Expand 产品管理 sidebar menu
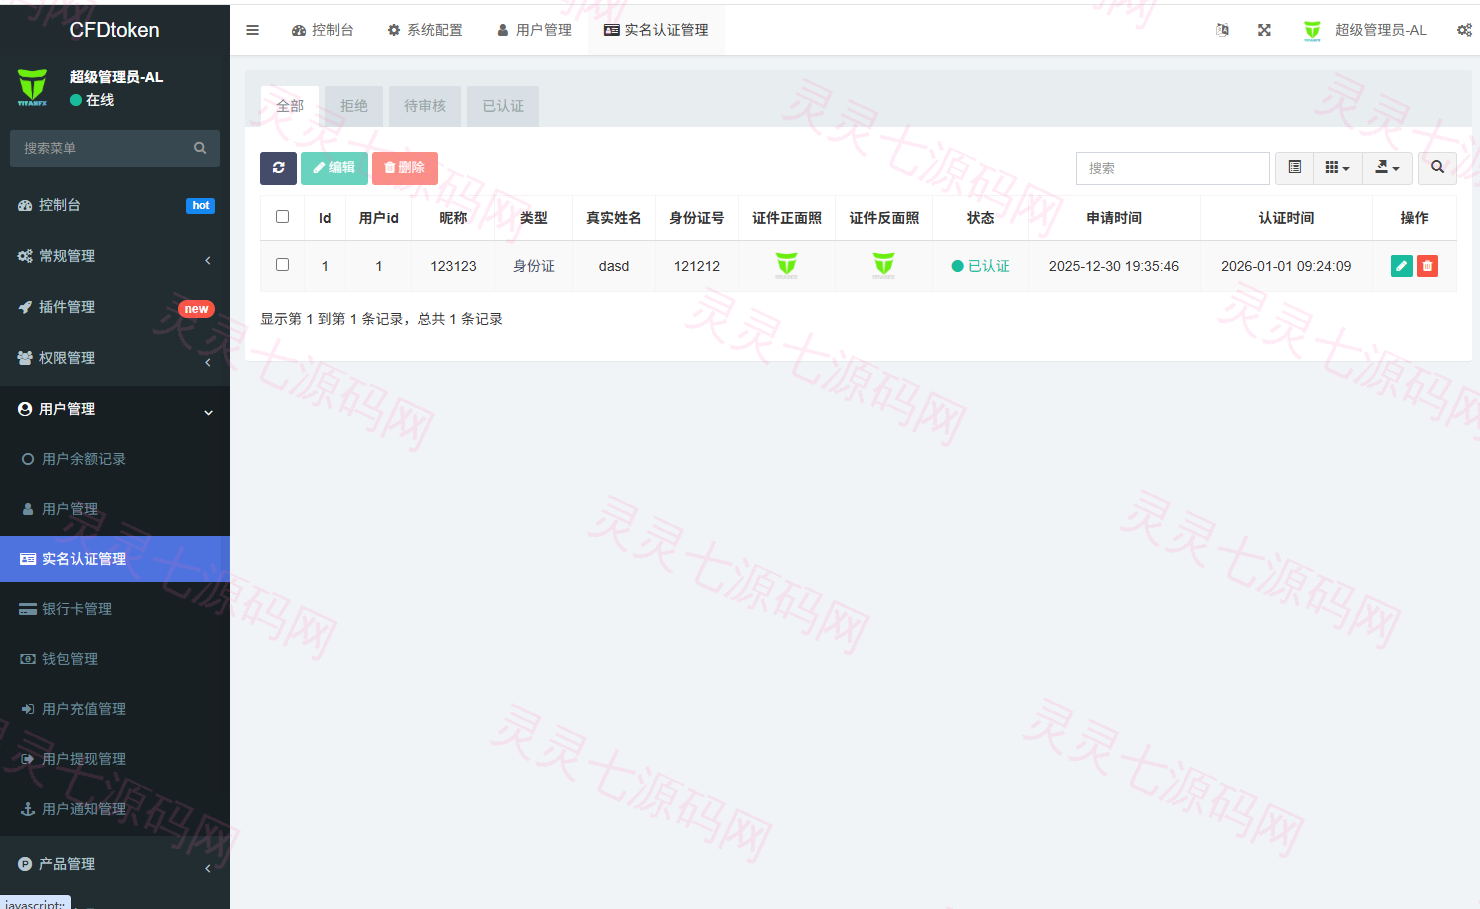 pyautogui.click(x=115, y=864)
